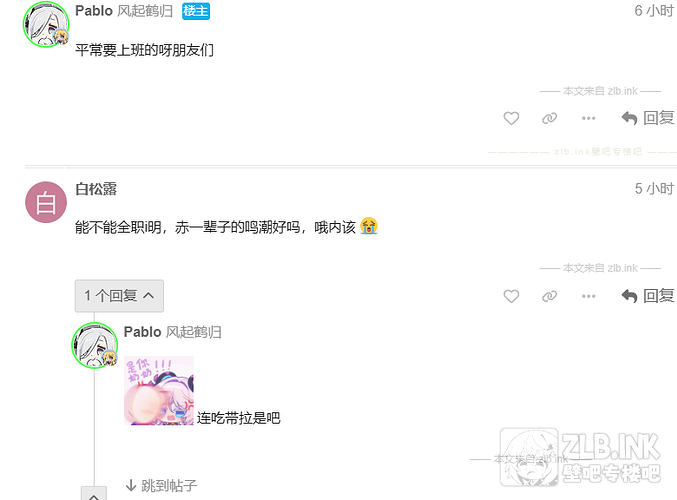The height and width of the screenshot is (500, 677).
Task: Collapse the 1 个回复 replies section
Action: (119, 296)
